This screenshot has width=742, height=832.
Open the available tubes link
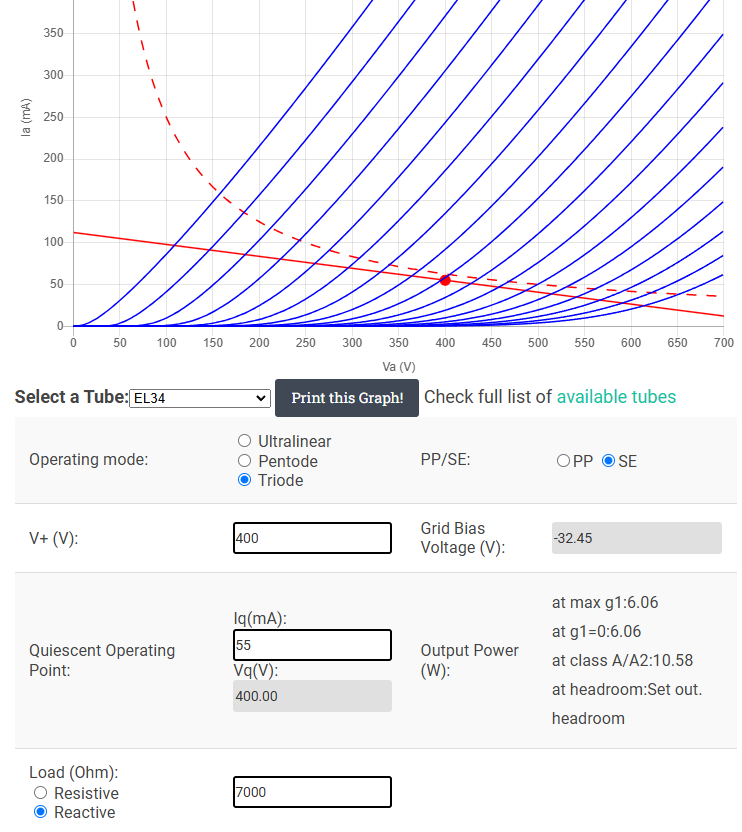point(616,397)
